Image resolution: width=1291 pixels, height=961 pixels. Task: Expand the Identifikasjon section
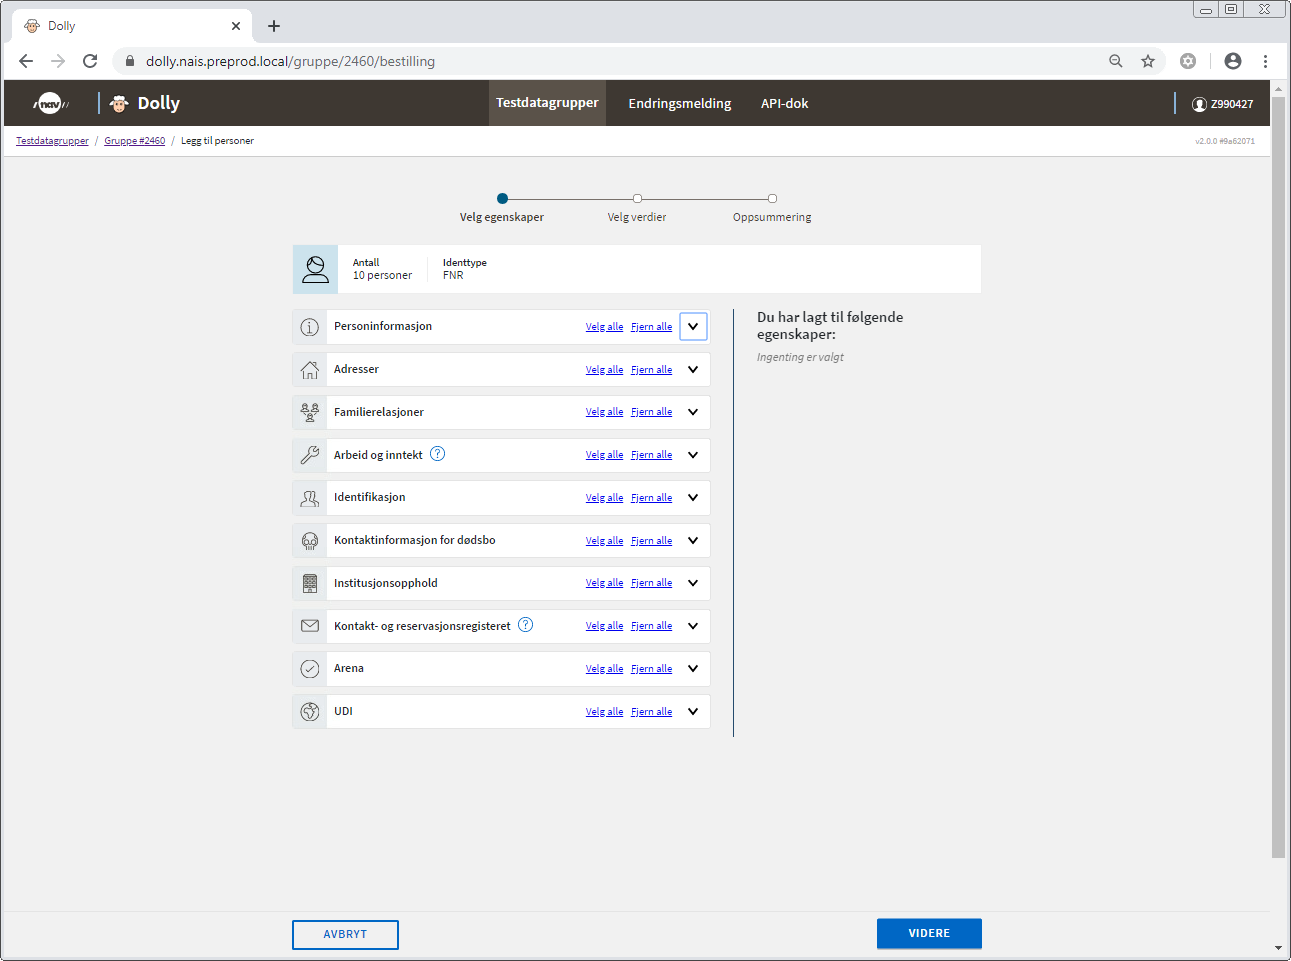[693, 498]
